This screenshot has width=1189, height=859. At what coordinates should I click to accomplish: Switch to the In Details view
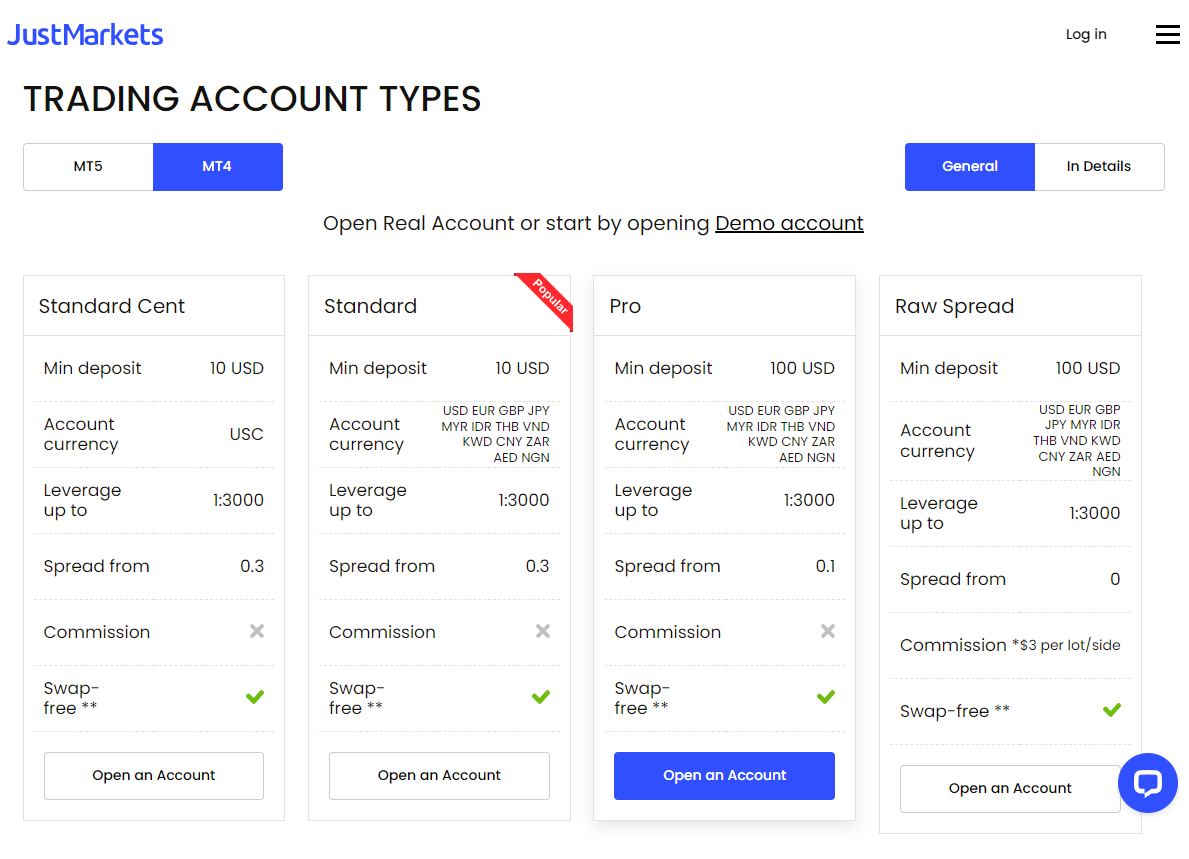coord(1098,167)
